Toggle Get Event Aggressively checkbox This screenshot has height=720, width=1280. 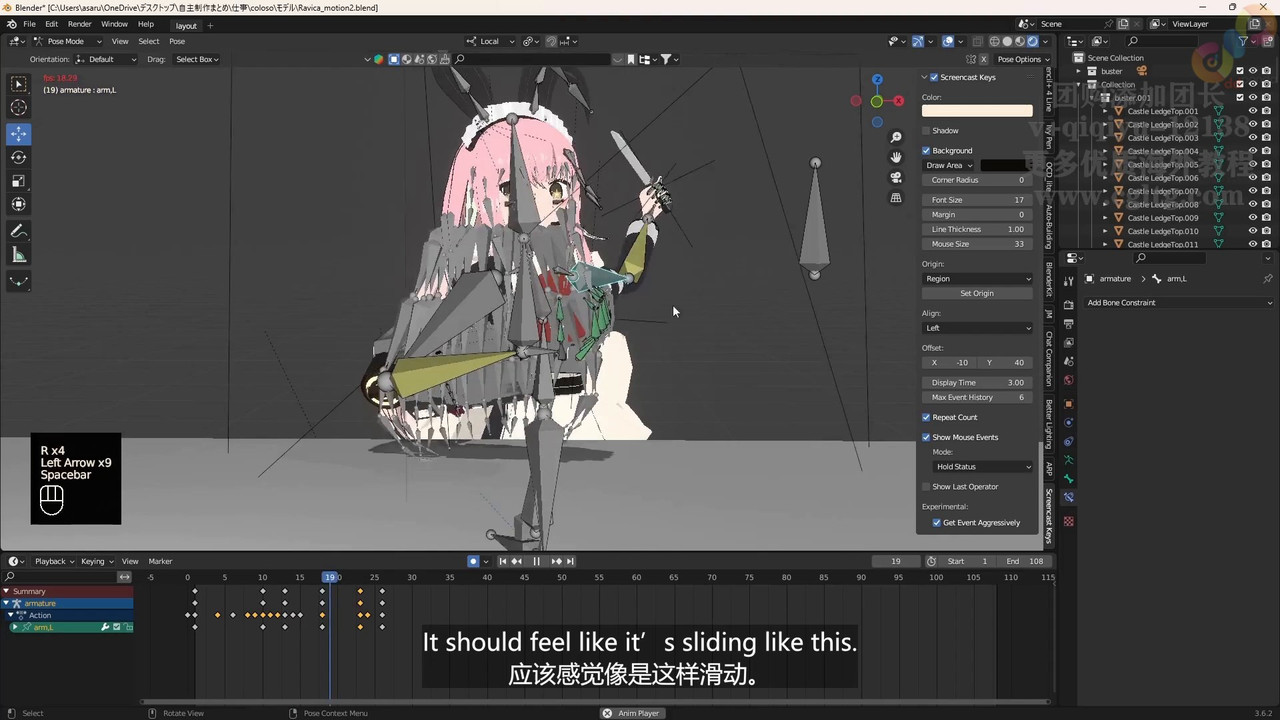(x=937, y=523)
